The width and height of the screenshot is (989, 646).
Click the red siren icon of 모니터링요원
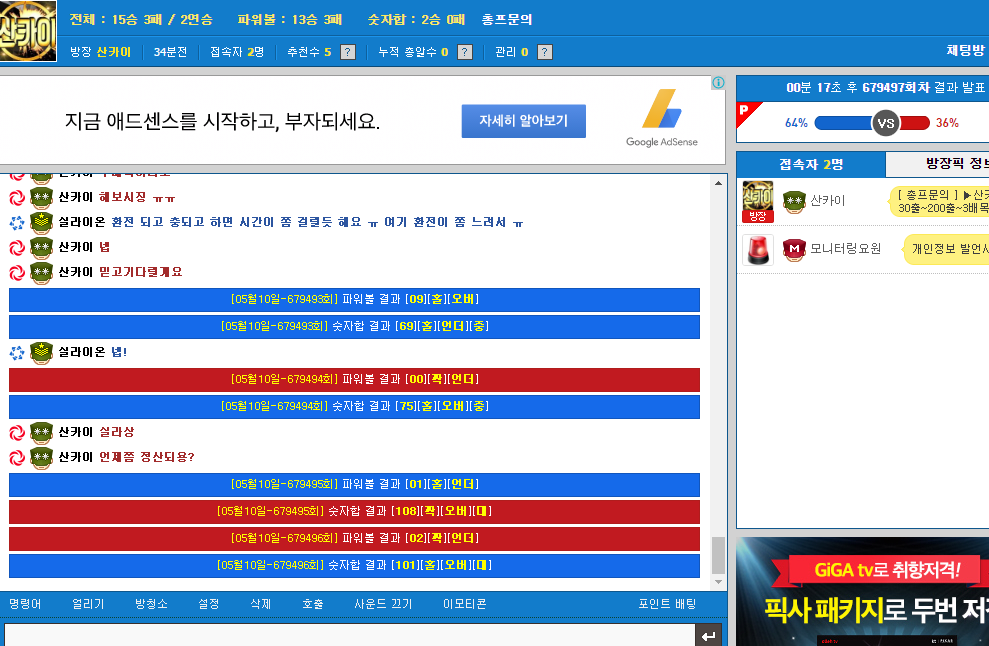[758, 249]
